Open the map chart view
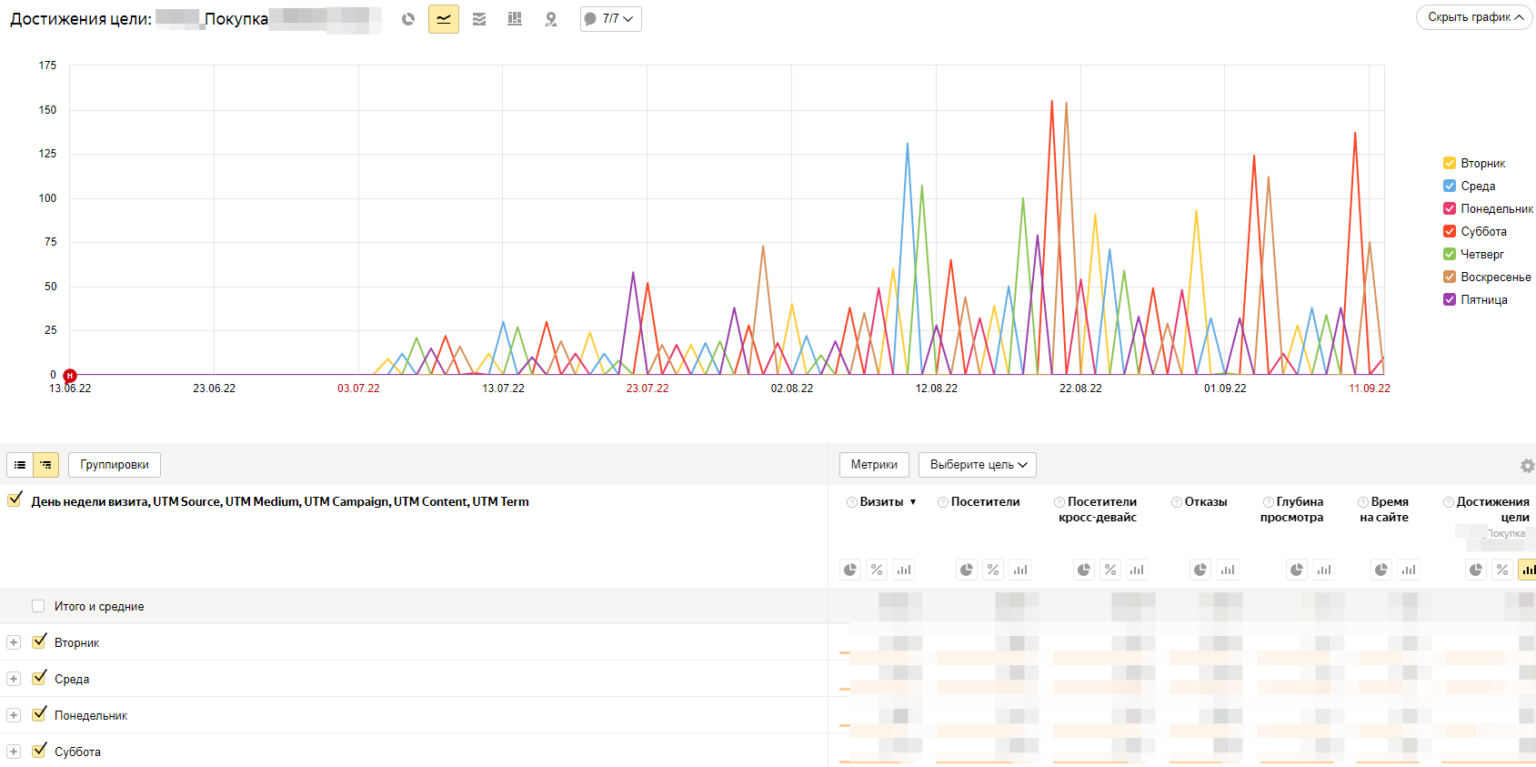 (551, 19)
